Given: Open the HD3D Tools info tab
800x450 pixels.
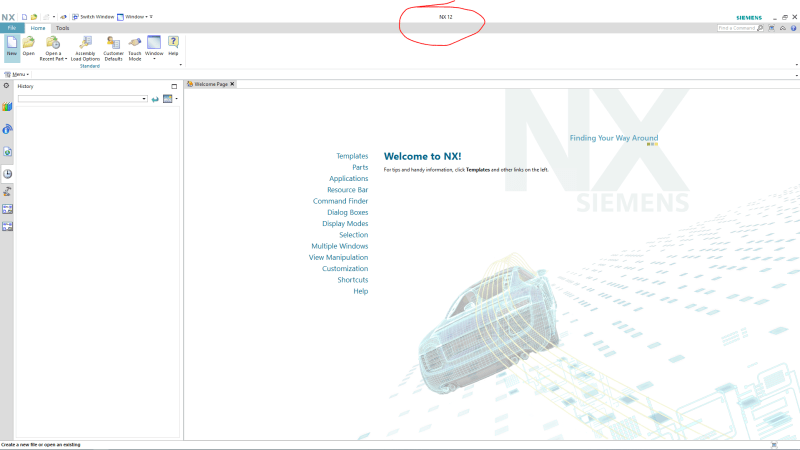Looking at the screenshot, I should 7,129.
